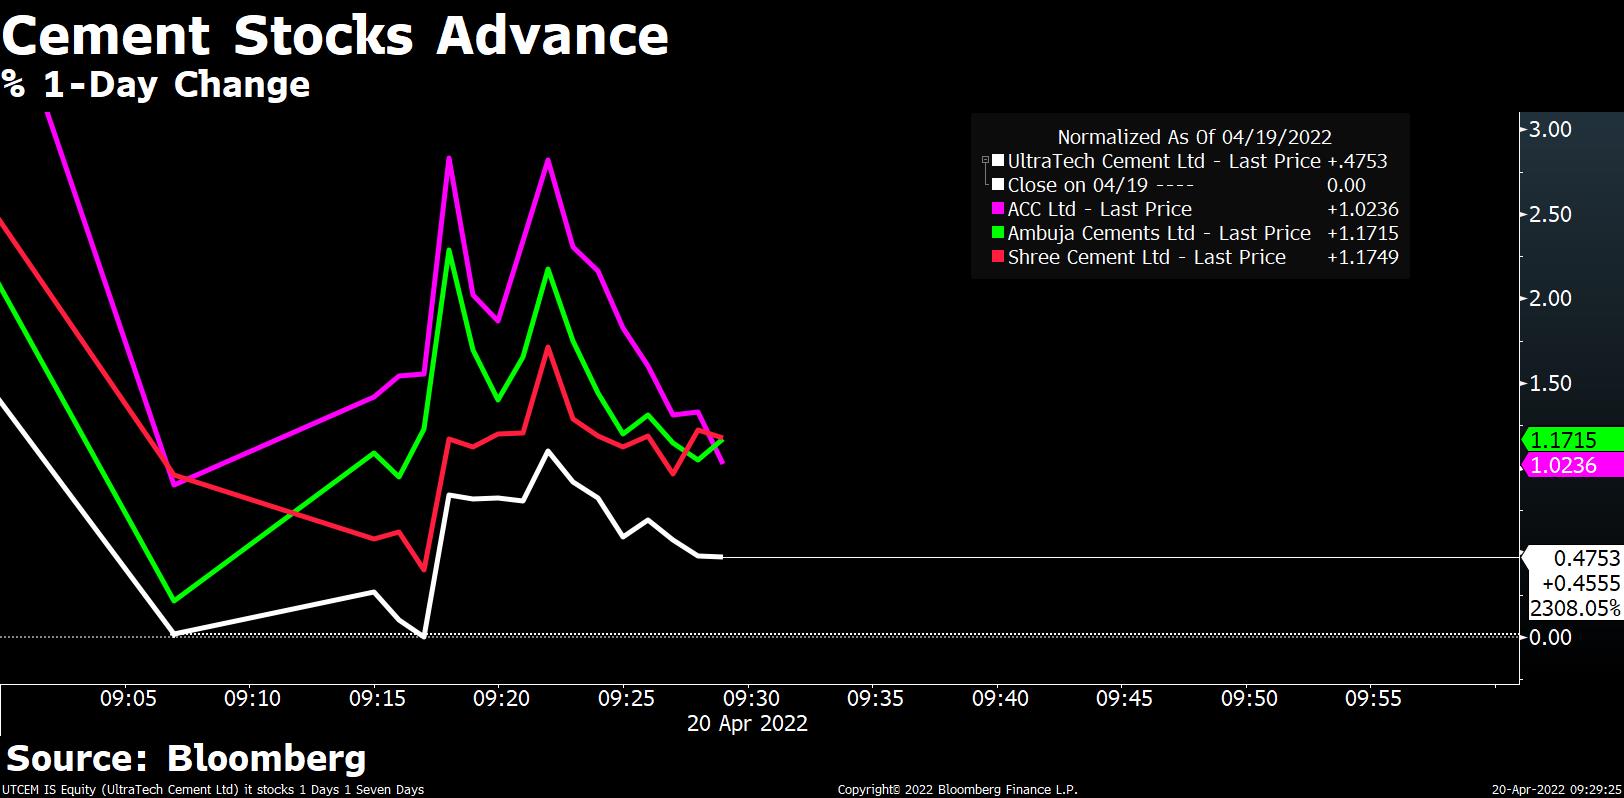The image size is (1624, 798).
Task: Click the magenta 1.0236 price tag
Action: pyautogui.click(x=1565, y=465)
